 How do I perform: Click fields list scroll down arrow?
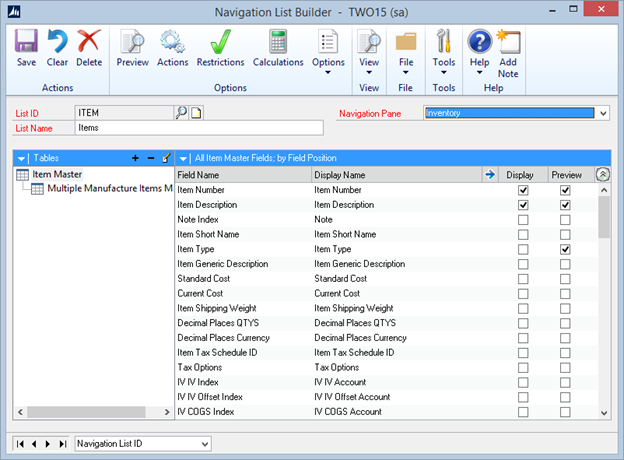pos(604,413)
